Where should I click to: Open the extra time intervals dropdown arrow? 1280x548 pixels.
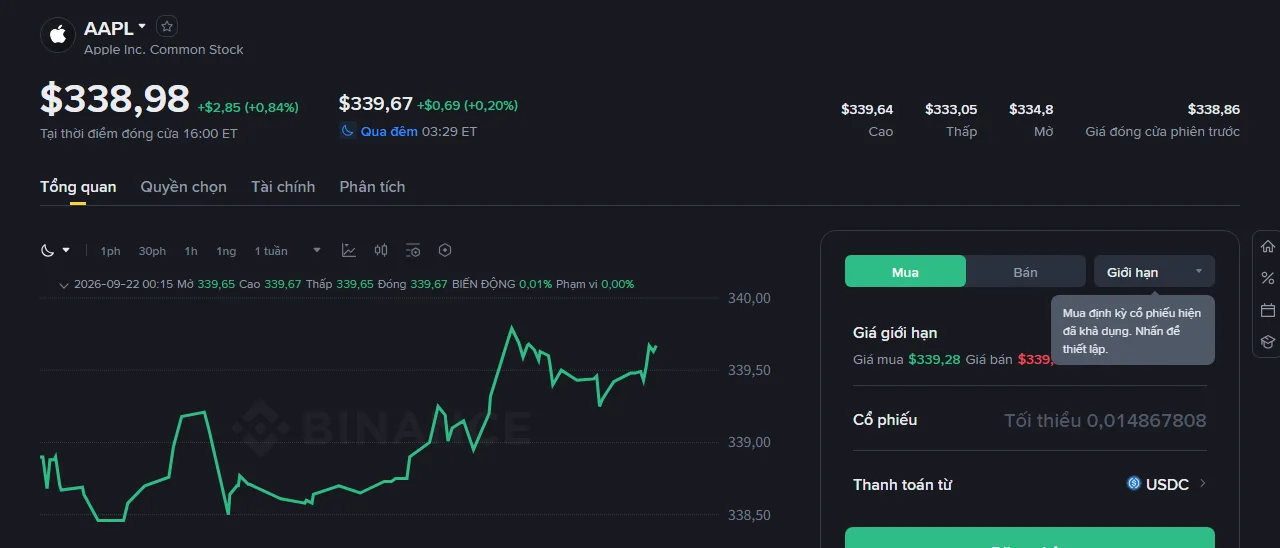pyautogui.click(x=317, y=250)
